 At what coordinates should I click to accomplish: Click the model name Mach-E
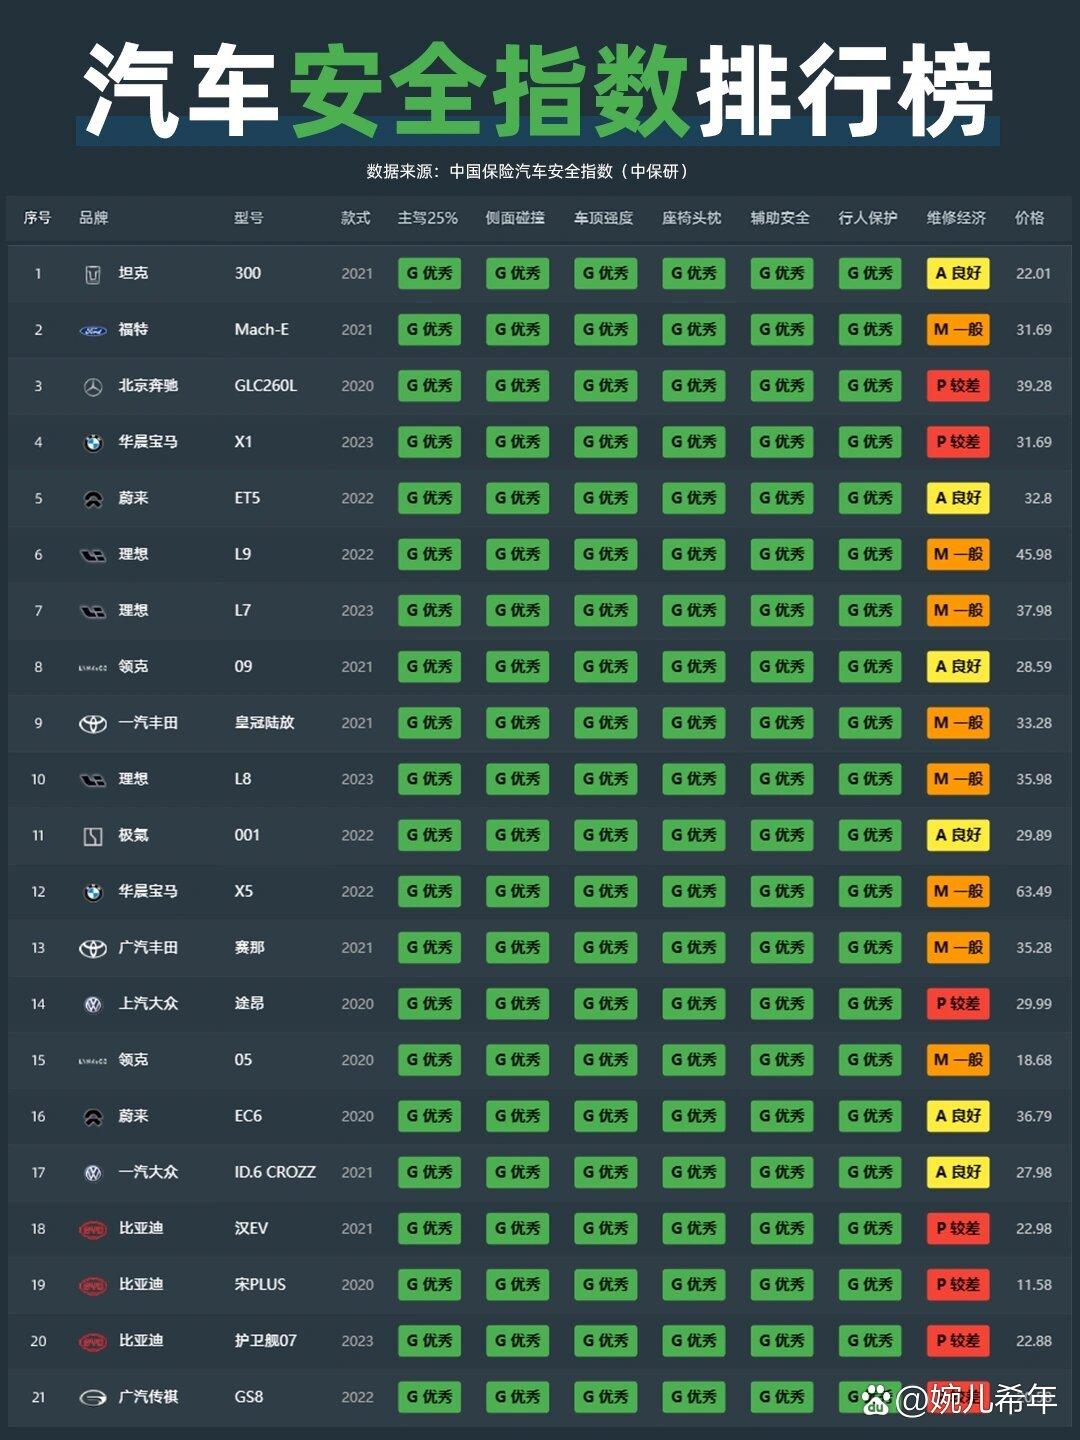262,329
